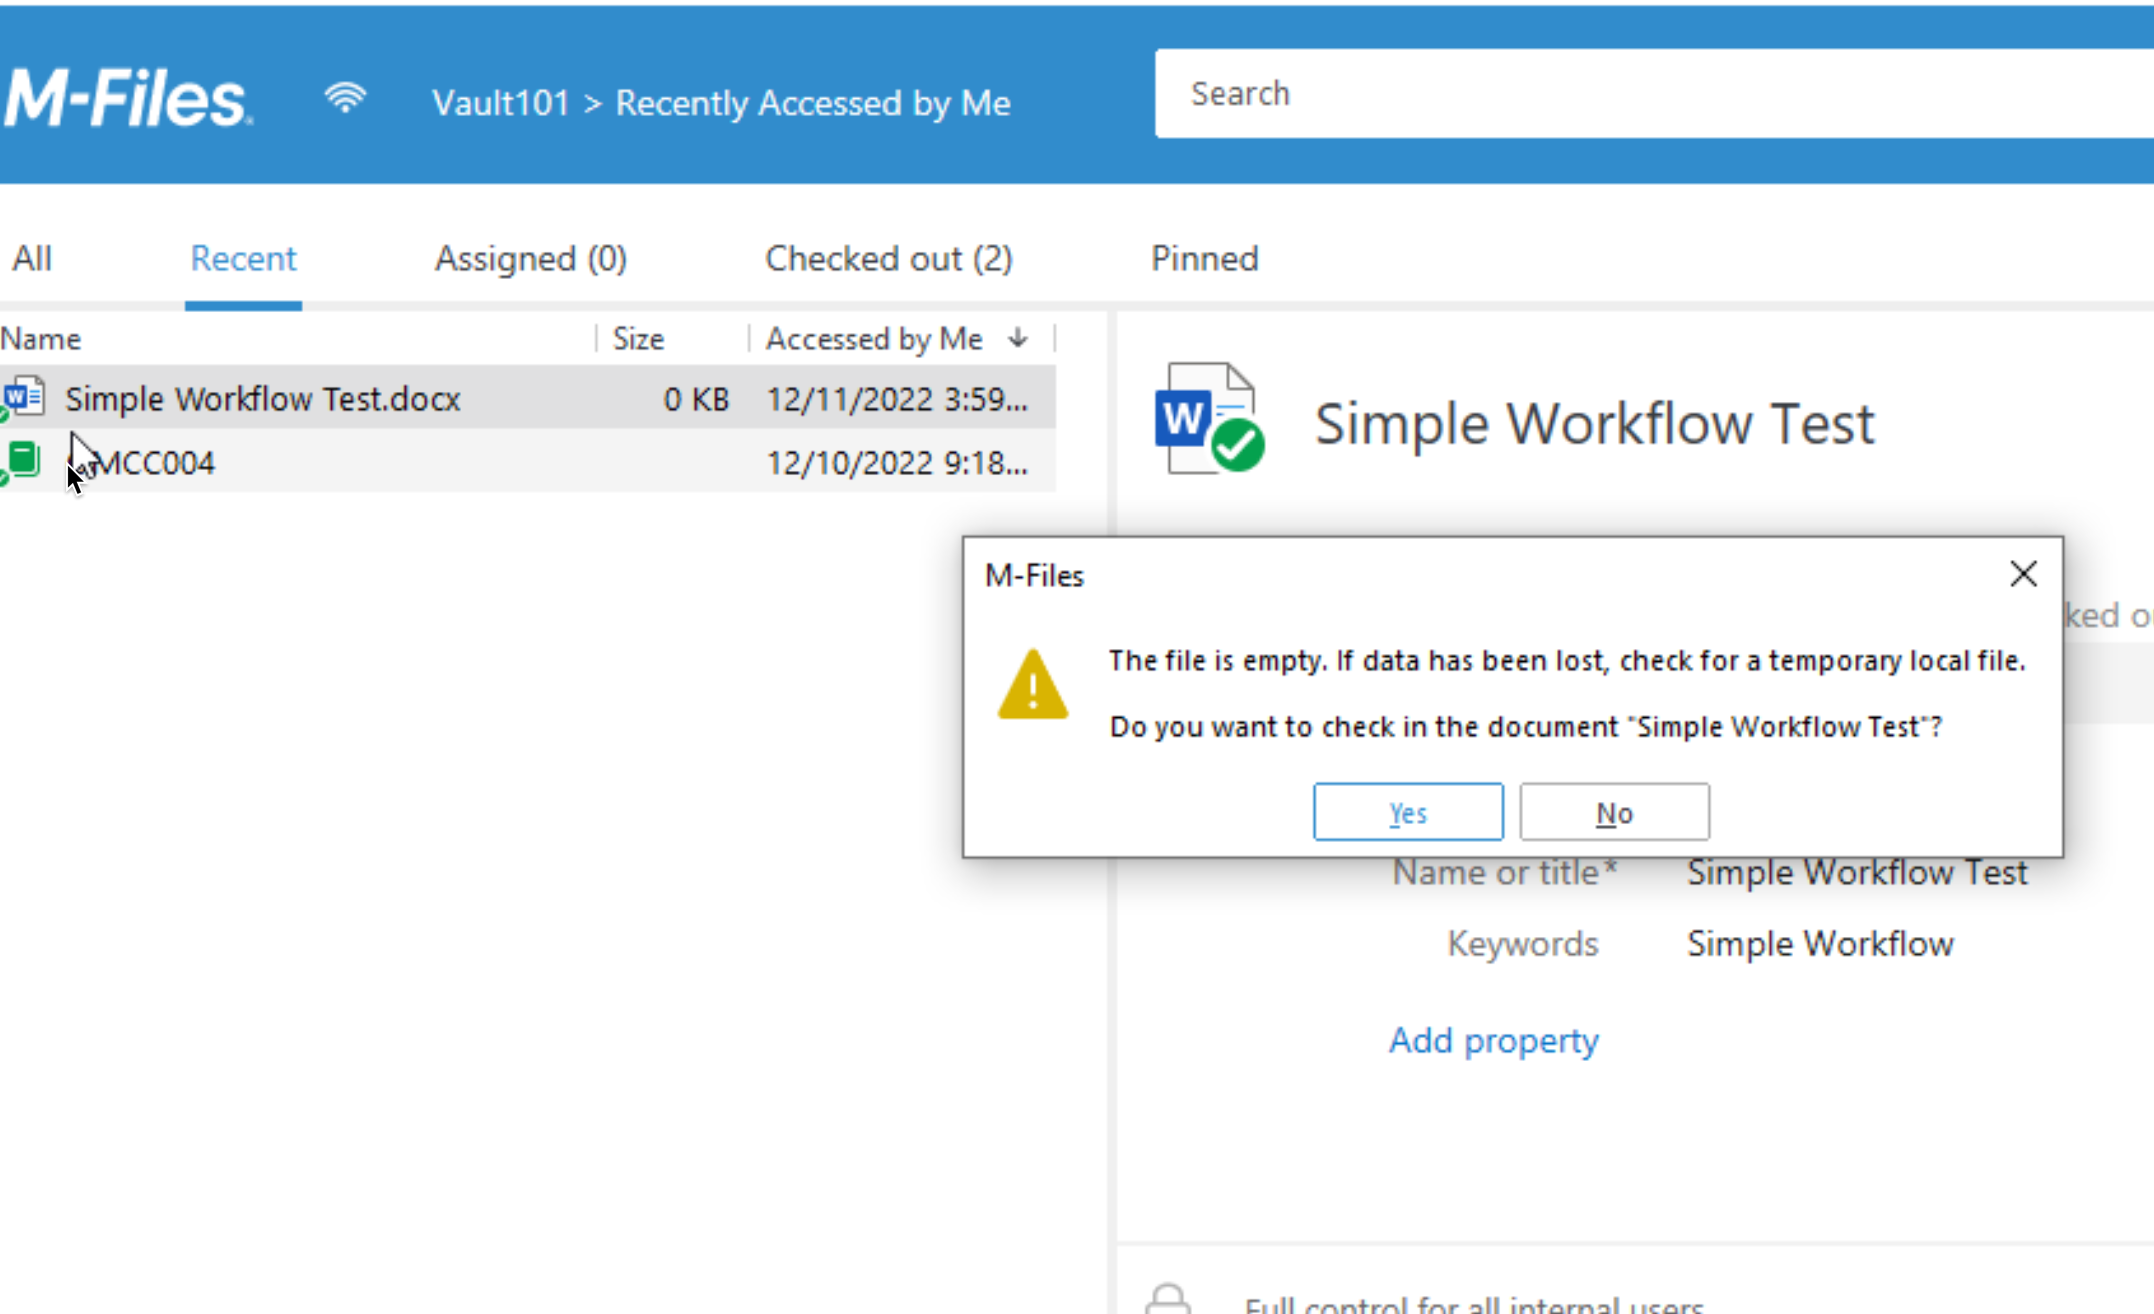
Task: Decline check in with No
Action: (1614, 812)
